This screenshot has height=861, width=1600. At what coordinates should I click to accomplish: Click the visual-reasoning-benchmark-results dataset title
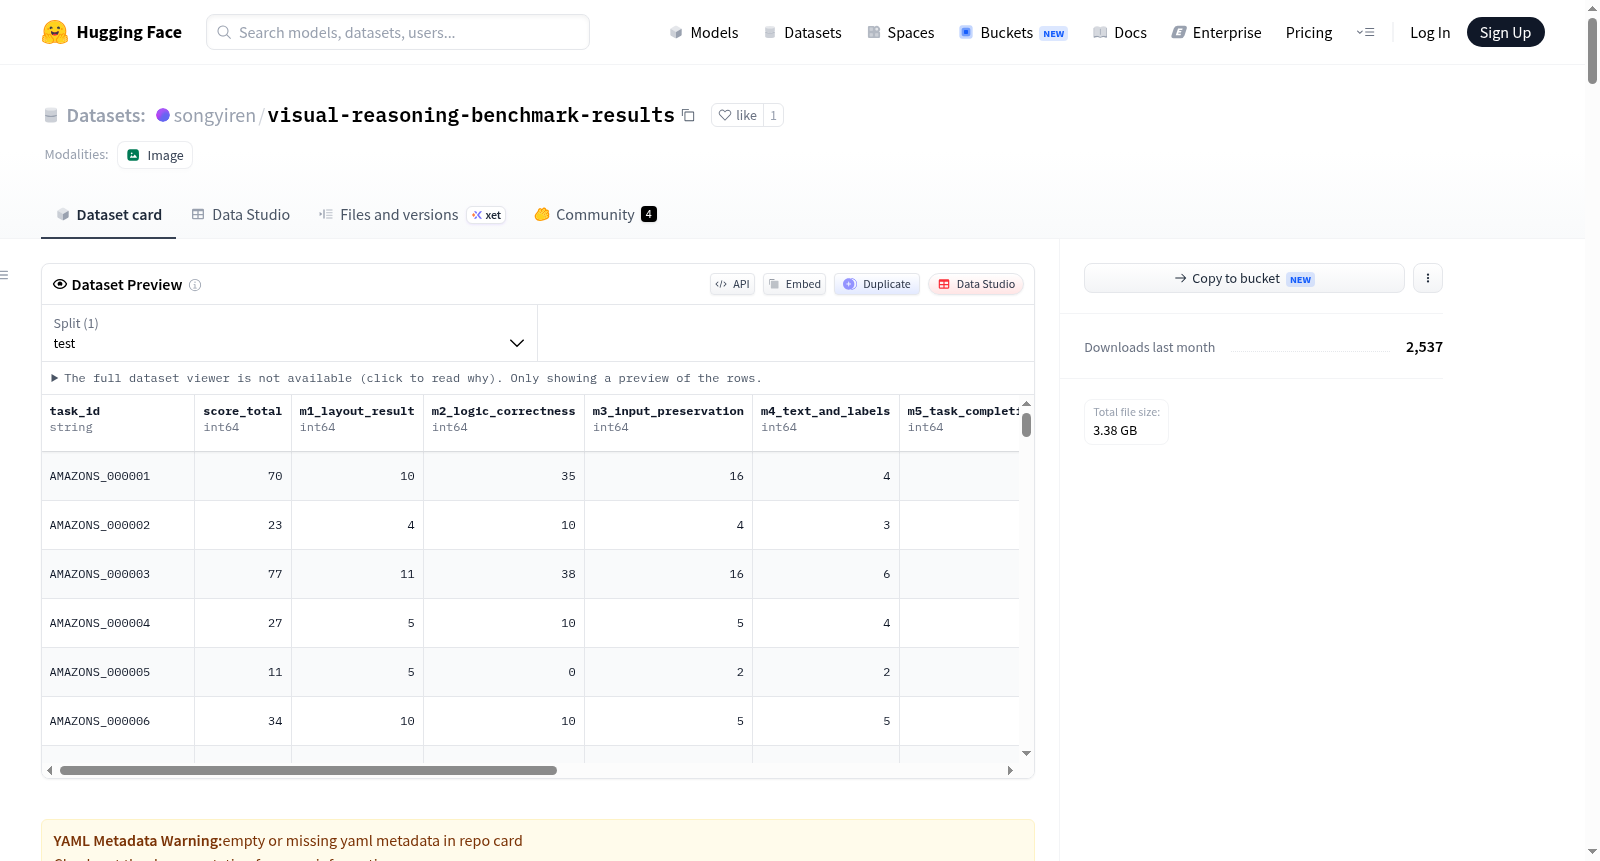tap(471, 115)
